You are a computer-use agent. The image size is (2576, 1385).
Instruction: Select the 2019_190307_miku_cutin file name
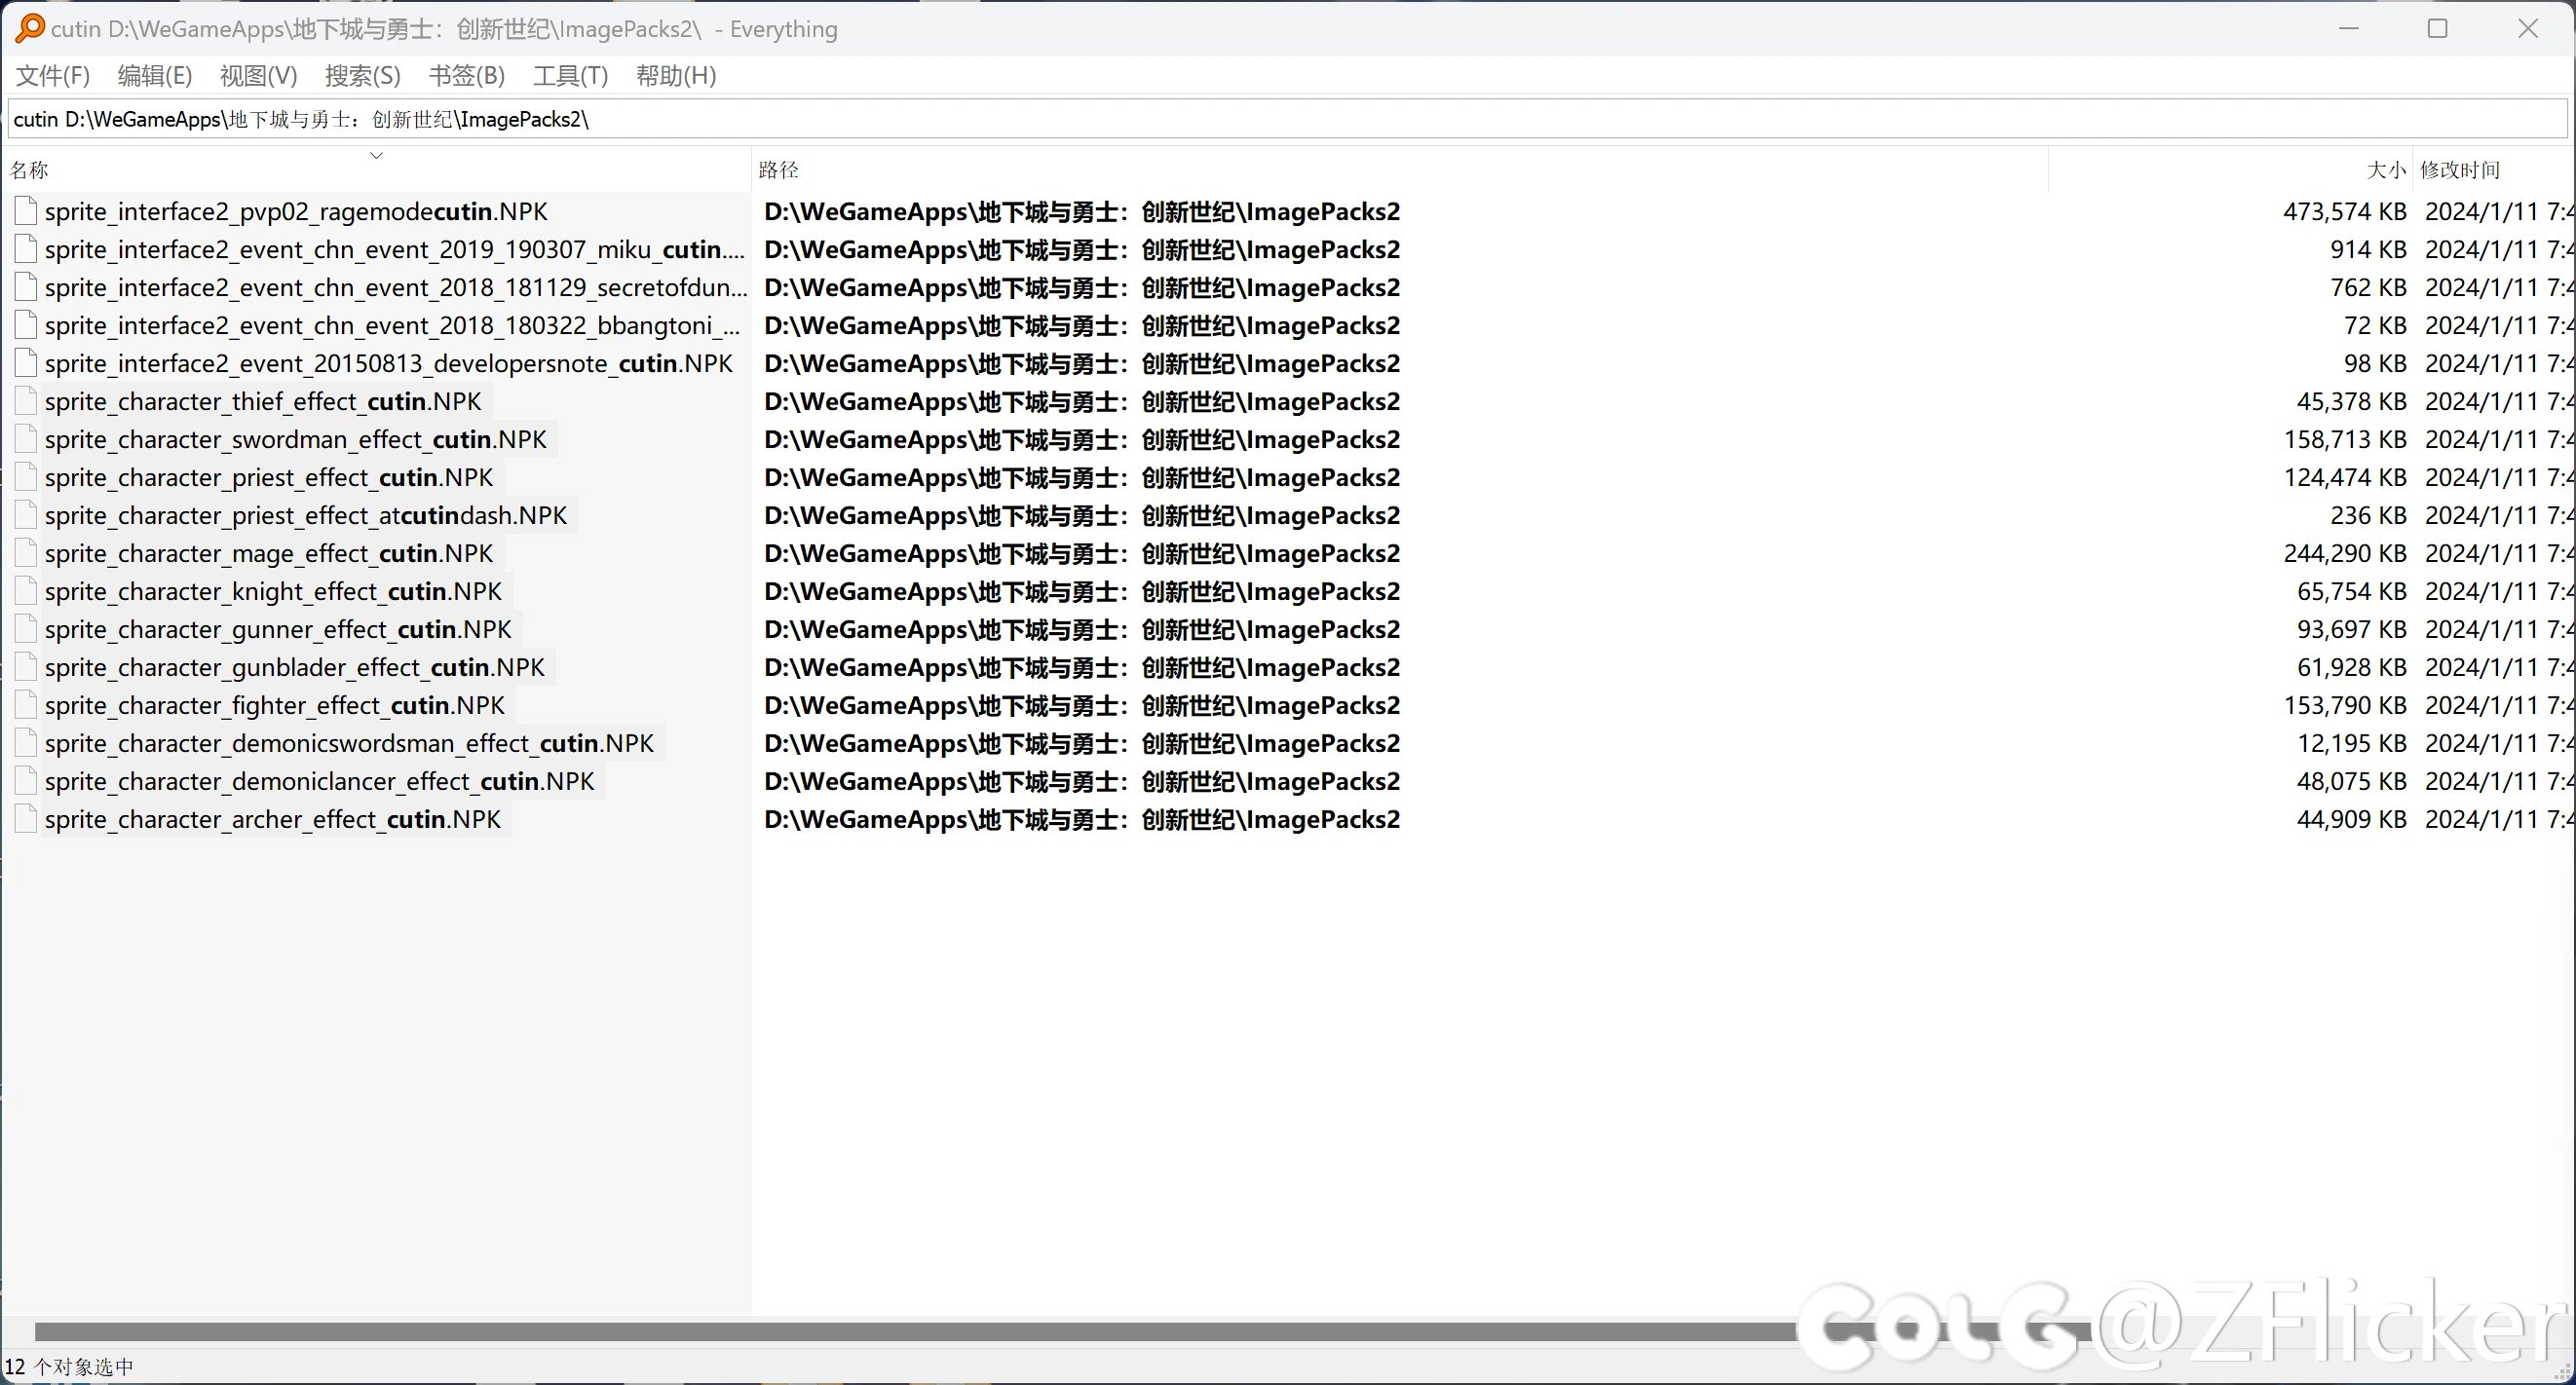pyautogui.click(x=395, y=249)
